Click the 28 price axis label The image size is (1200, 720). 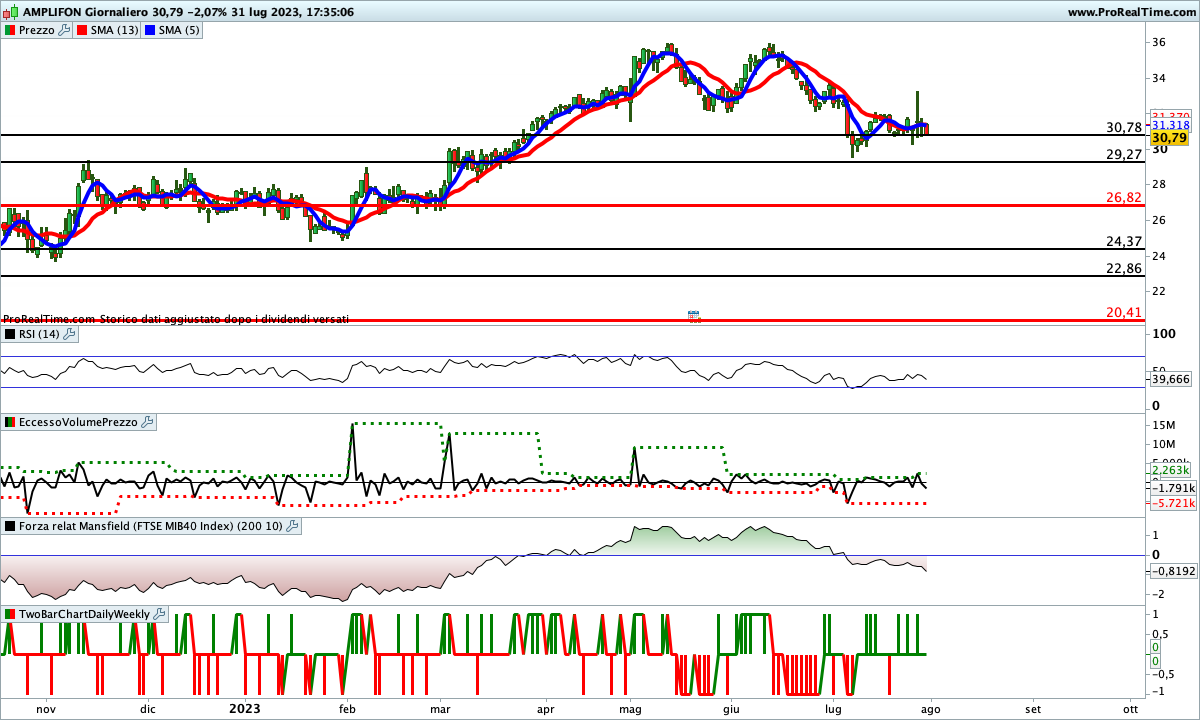pos(1159,184)
